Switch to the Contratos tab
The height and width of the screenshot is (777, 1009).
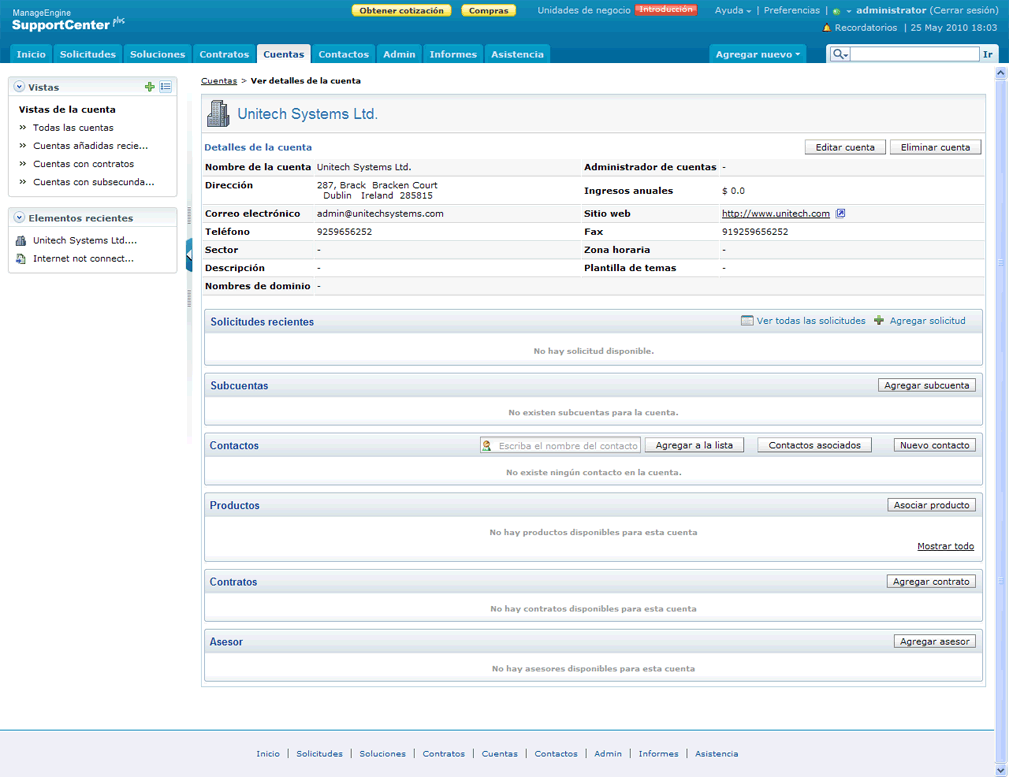tap(224, 54)
